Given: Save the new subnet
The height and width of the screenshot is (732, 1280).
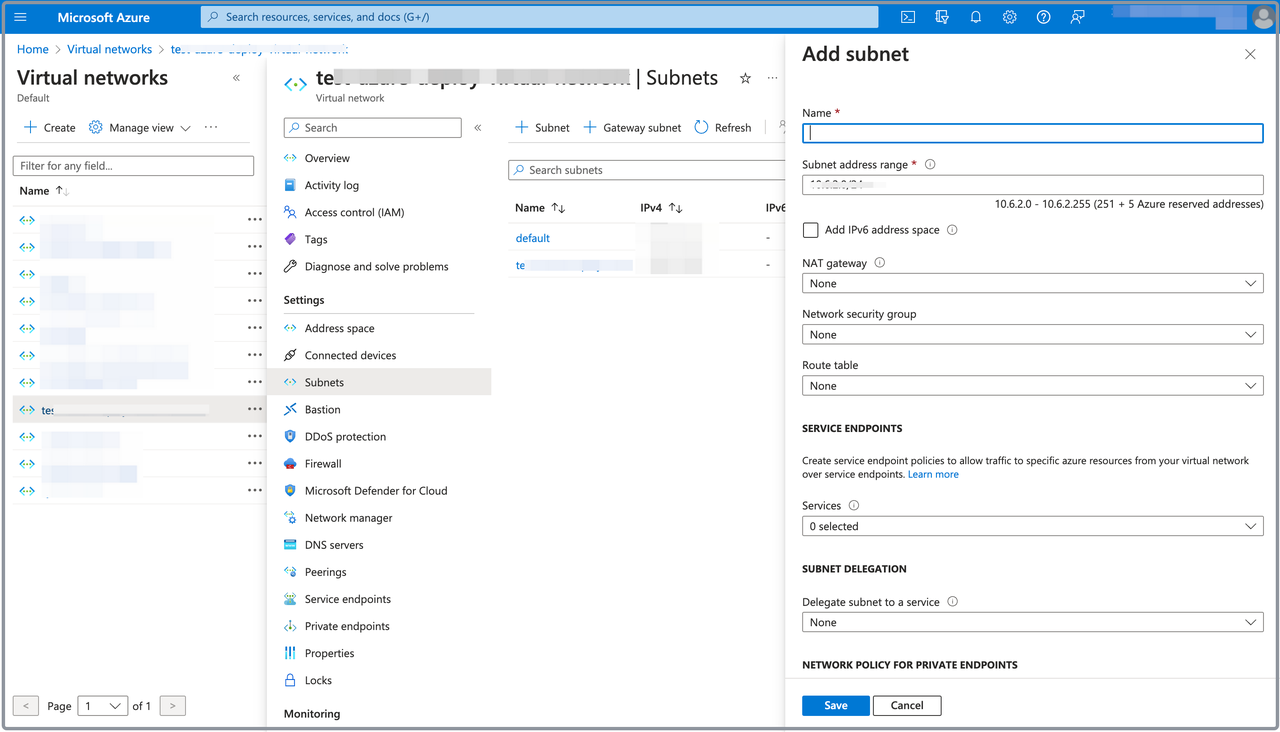Looking at the screenshot, I should (835, 705).
